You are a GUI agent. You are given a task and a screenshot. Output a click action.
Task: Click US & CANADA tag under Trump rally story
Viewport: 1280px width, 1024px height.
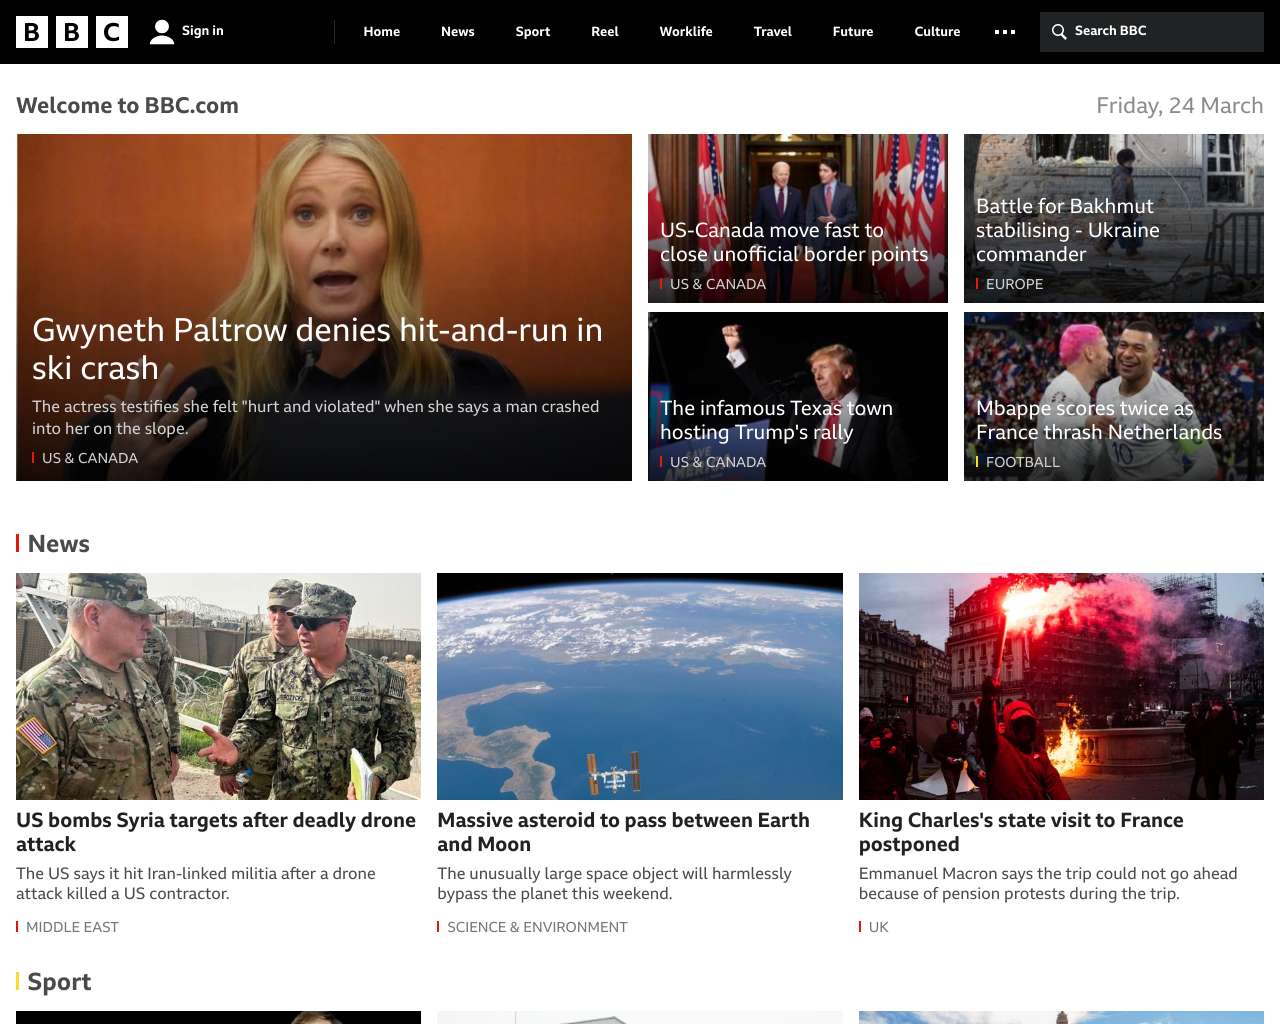tap(718, 462)
